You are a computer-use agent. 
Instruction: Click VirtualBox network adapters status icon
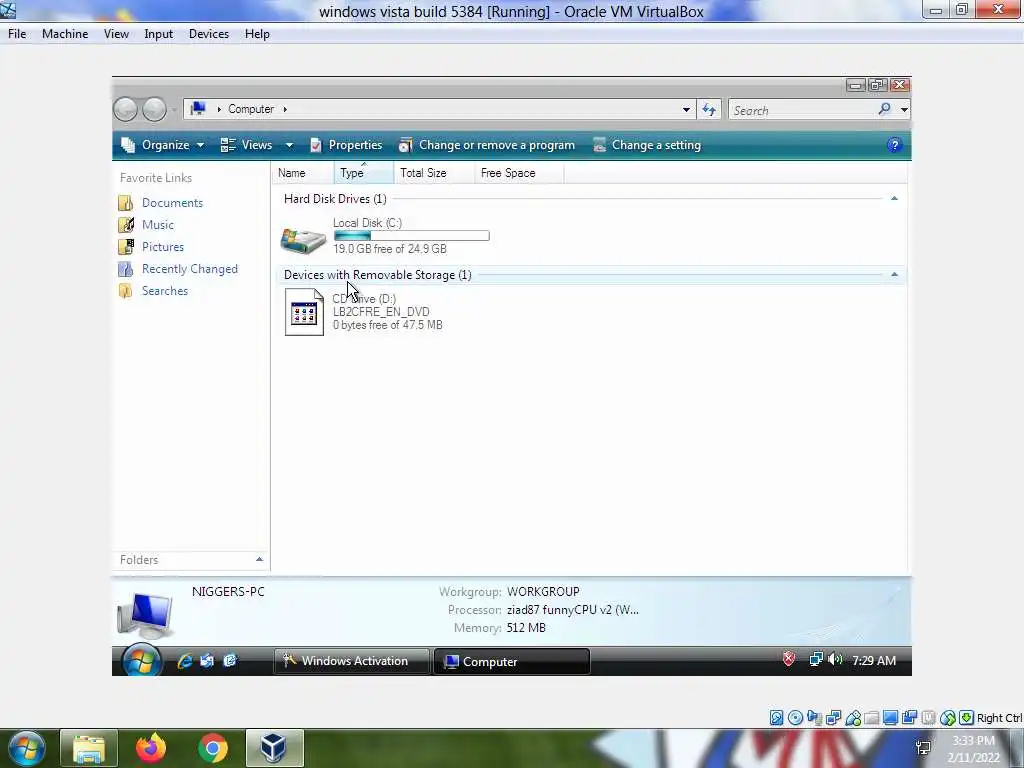833,718
